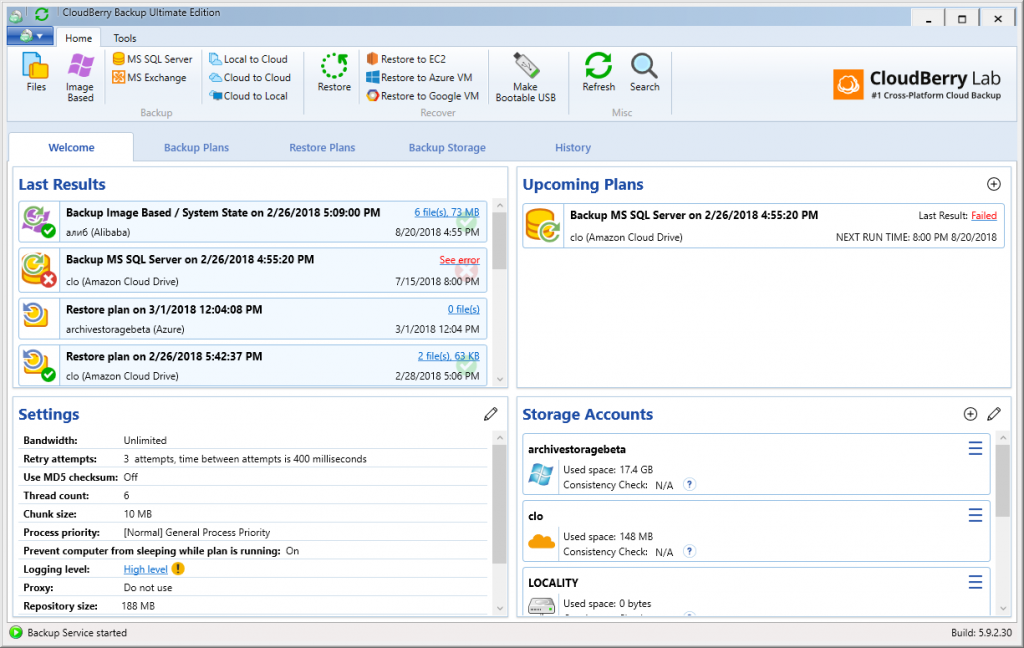Edit settings with the pencil icon
Viewport: 1024px width, 648px height.
click(x=491, y=413)
